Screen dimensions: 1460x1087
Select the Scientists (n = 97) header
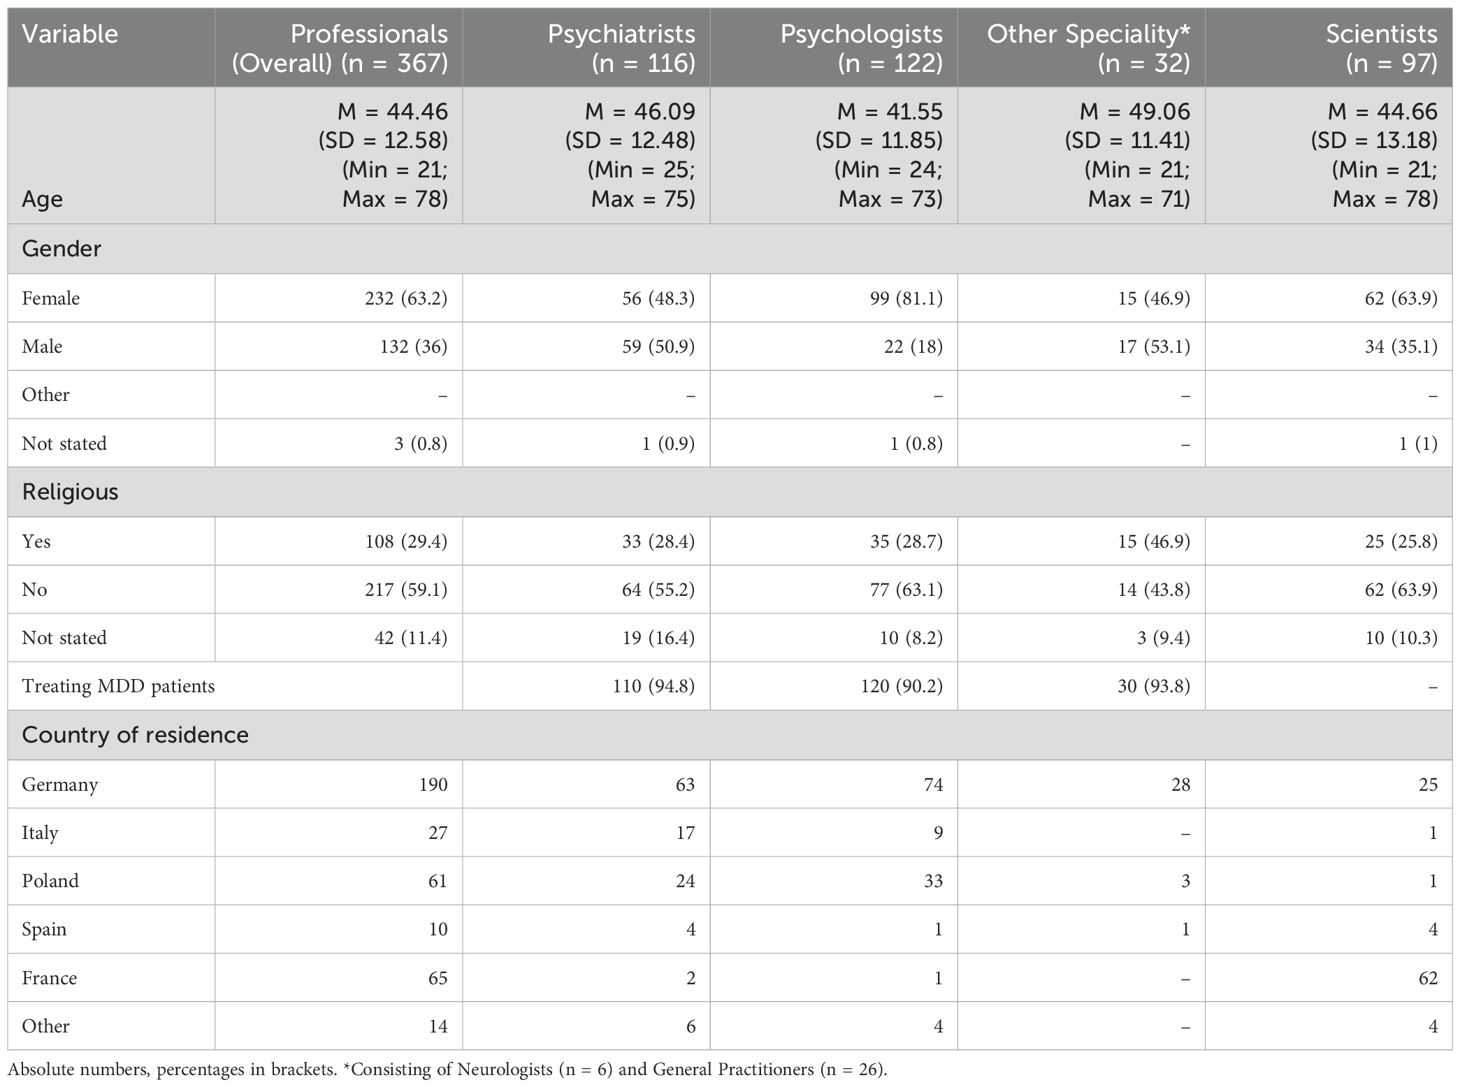[1381, 48]
